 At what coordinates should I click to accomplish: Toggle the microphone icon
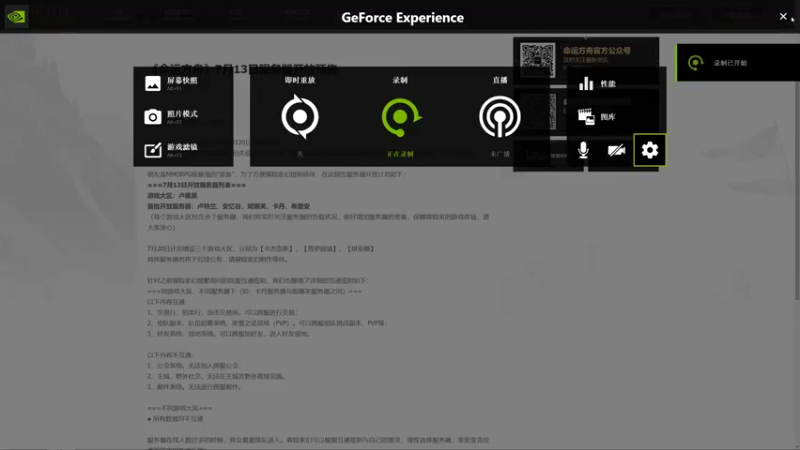pos(583,150)
